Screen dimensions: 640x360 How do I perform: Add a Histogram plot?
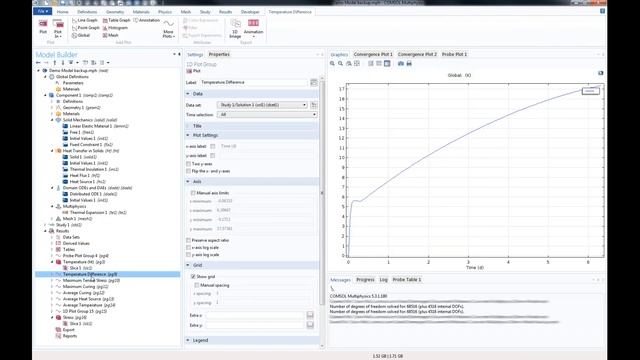tap(115, 28)
